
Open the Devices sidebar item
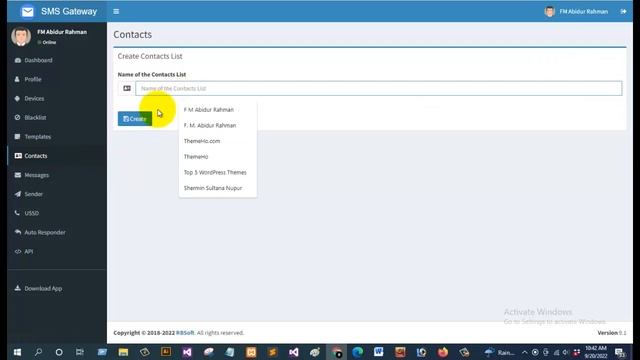point(57,98)
